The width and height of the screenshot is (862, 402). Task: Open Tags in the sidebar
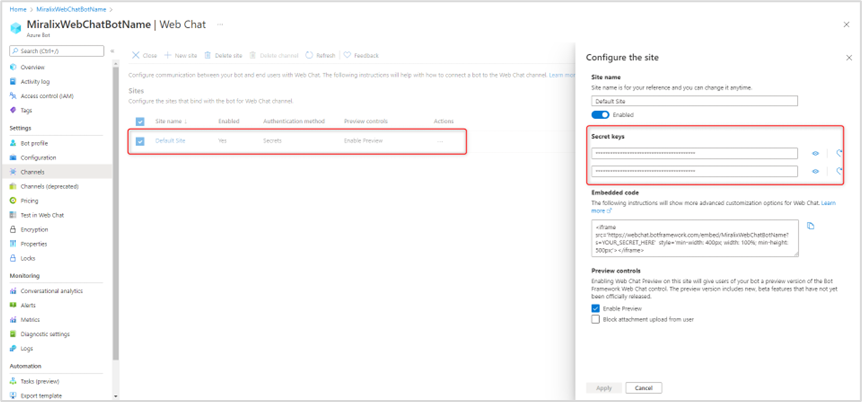(26, 110)
